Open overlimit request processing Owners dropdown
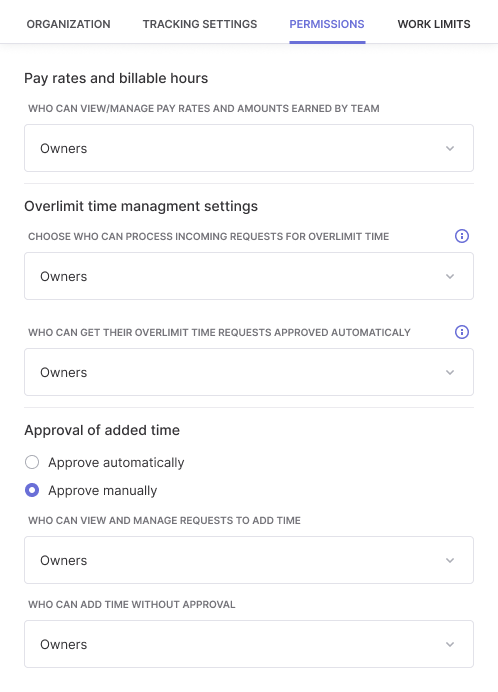The height and width of the screenshot is (692, 498). [x=249, y=276]
